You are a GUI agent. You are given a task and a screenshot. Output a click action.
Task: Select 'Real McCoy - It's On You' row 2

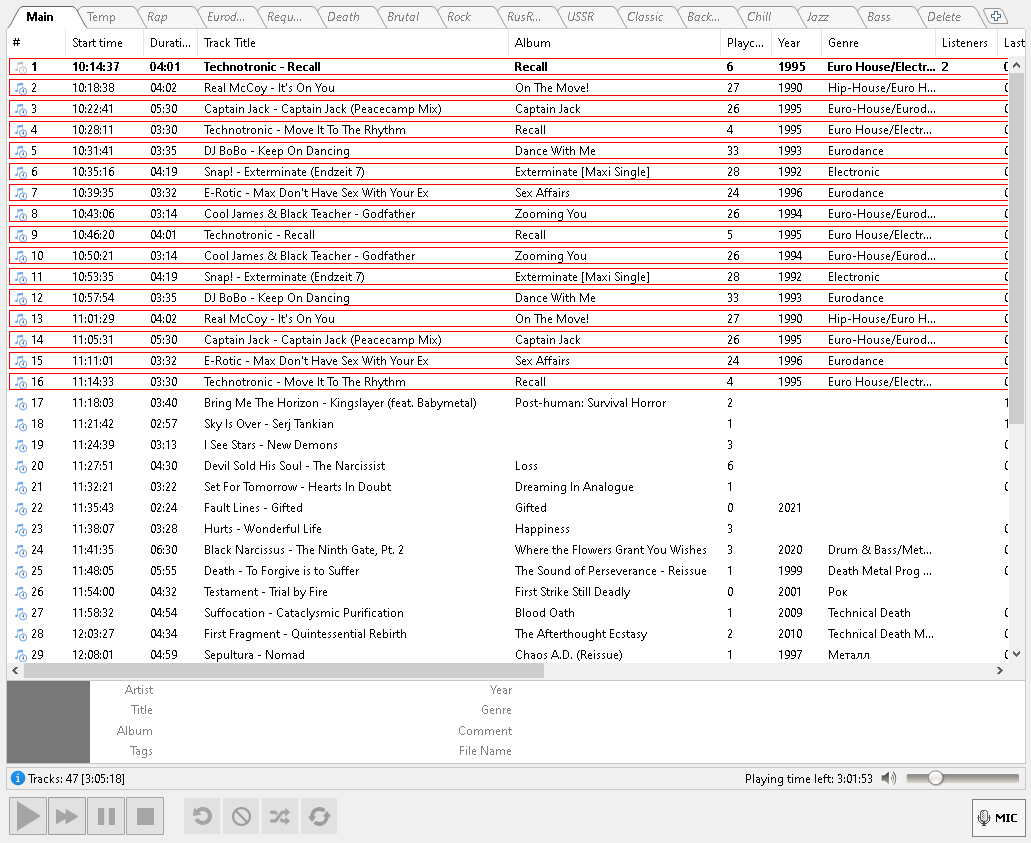[508, 88]
